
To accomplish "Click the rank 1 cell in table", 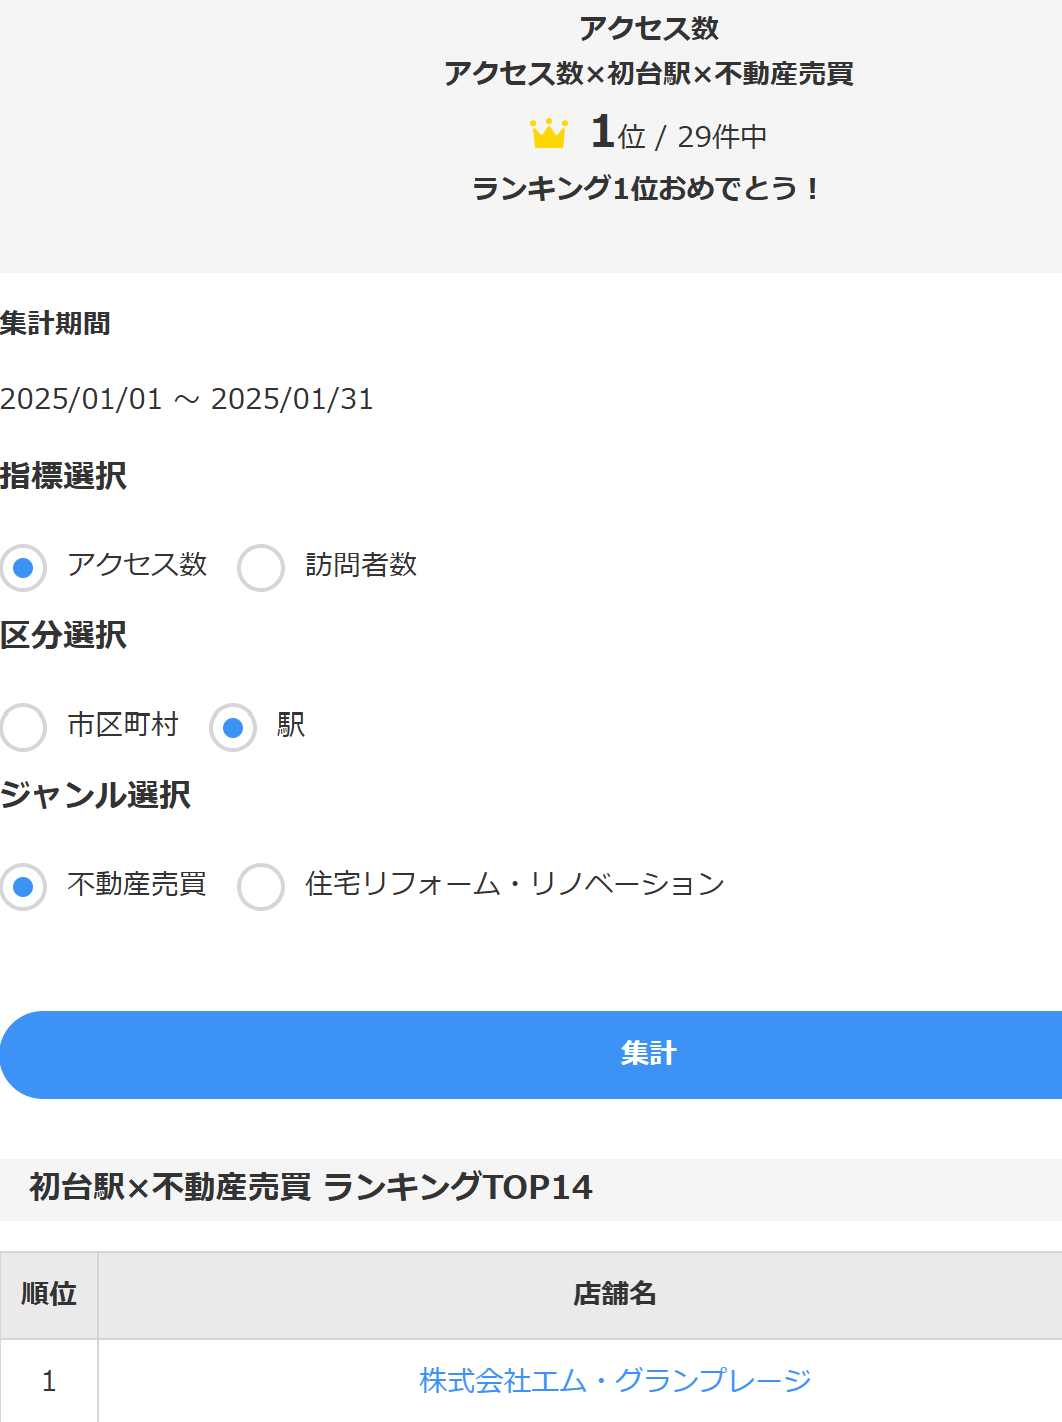I will point(49,1381).
